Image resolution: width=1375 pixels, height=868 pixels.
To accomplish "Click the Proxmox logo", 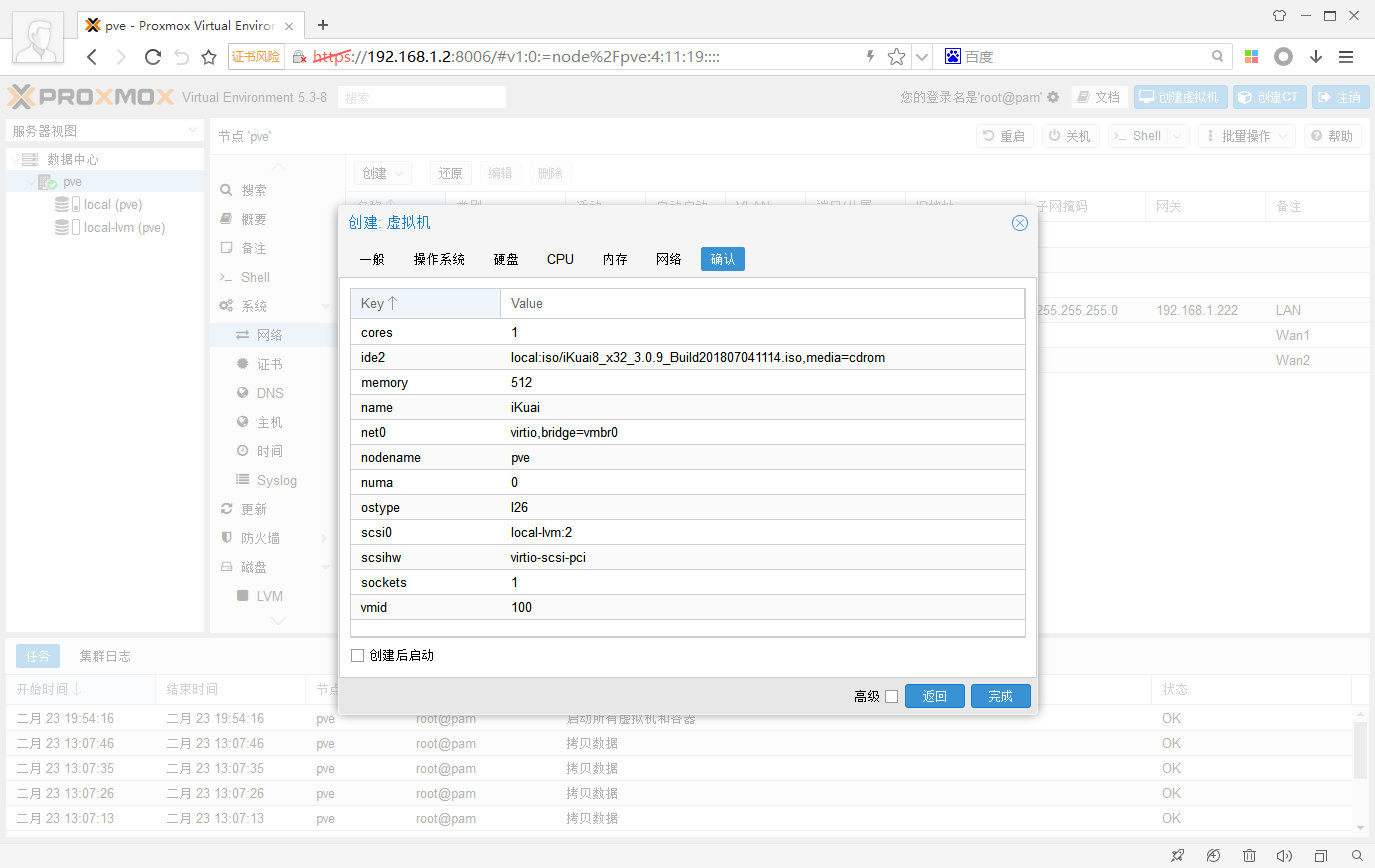I will (91, 97).
